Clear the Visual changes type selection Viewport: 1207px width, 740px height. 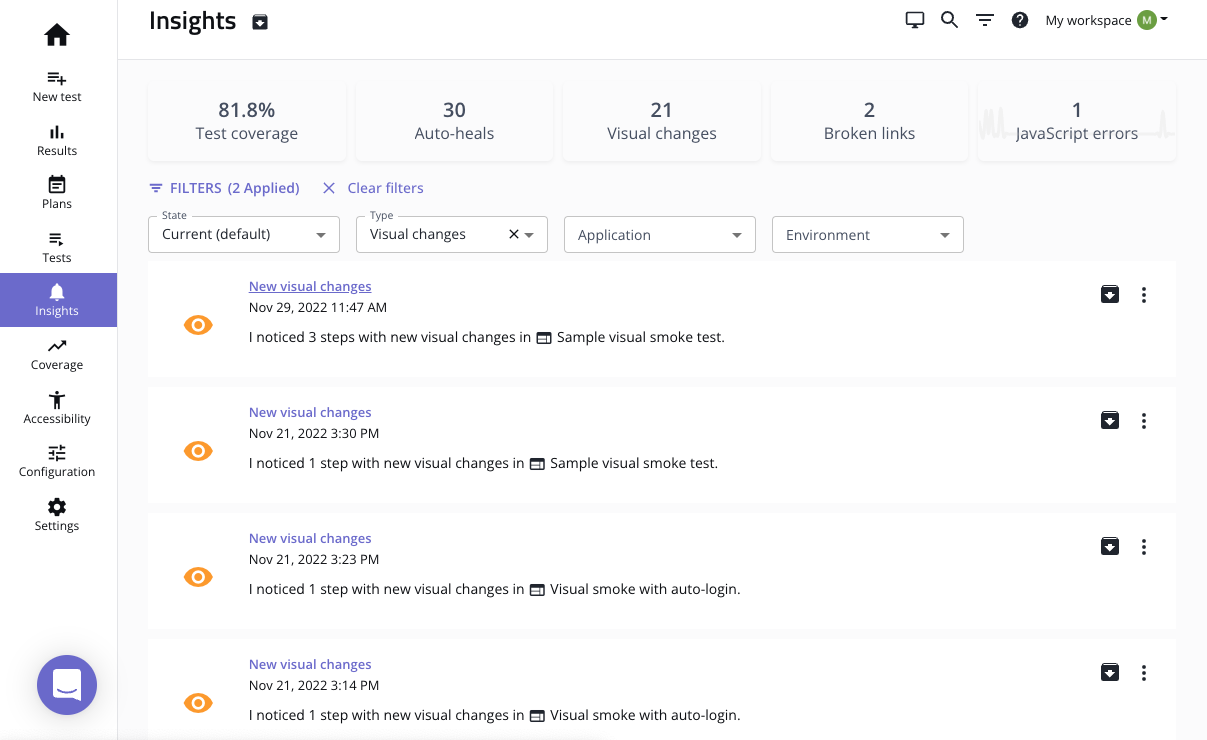tap(514, 234)
